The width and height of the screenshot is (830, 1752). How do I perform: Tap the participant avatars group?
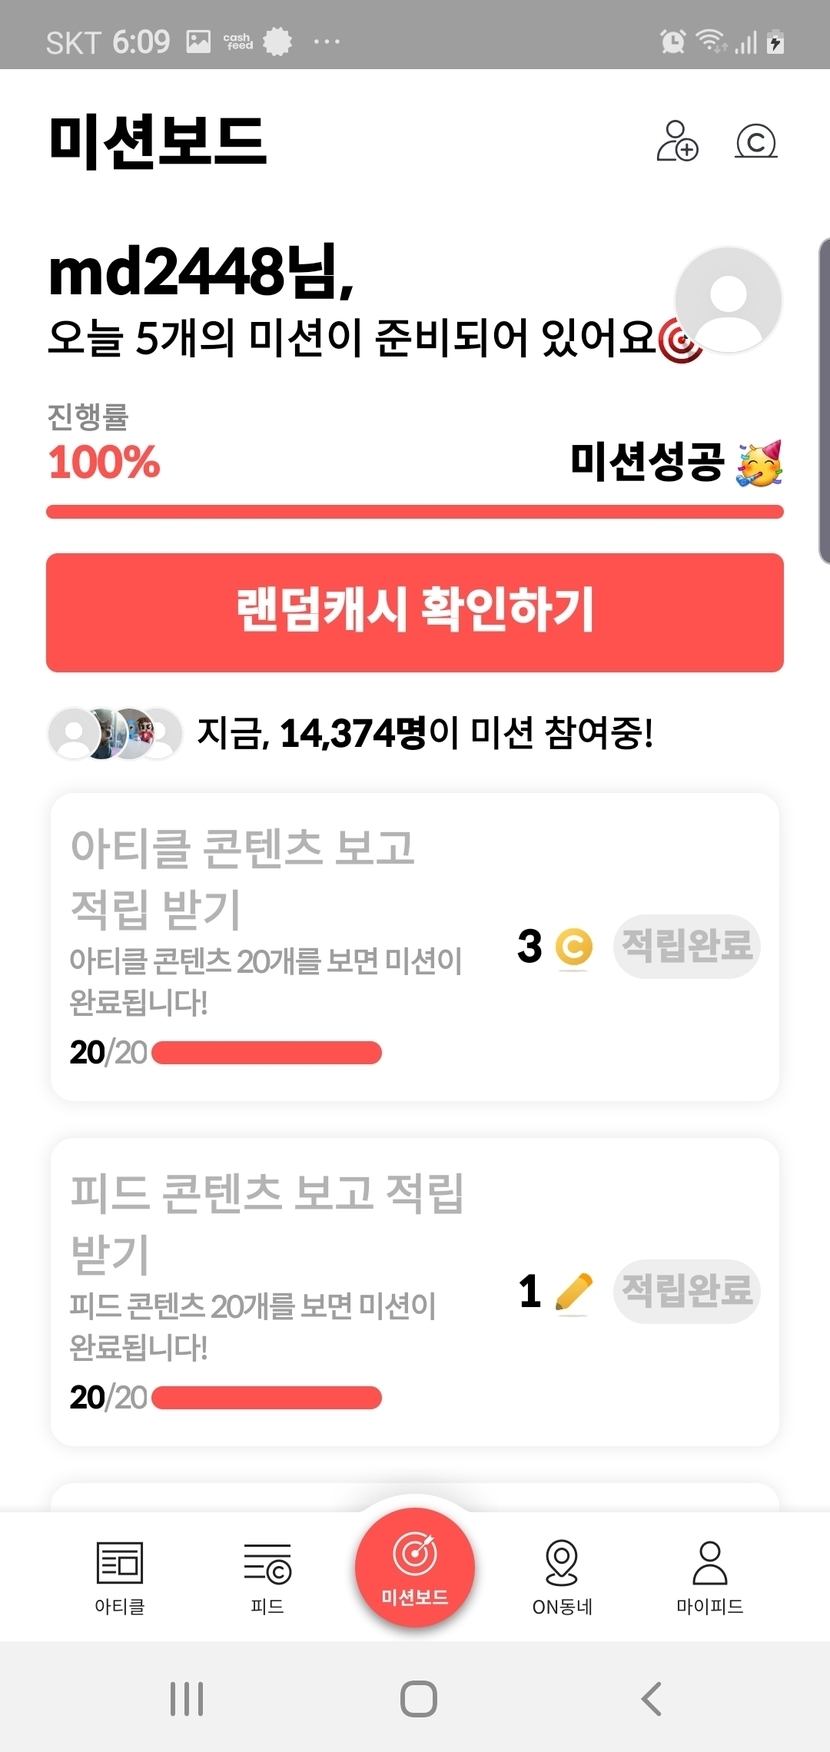click(x=115, y=733)
